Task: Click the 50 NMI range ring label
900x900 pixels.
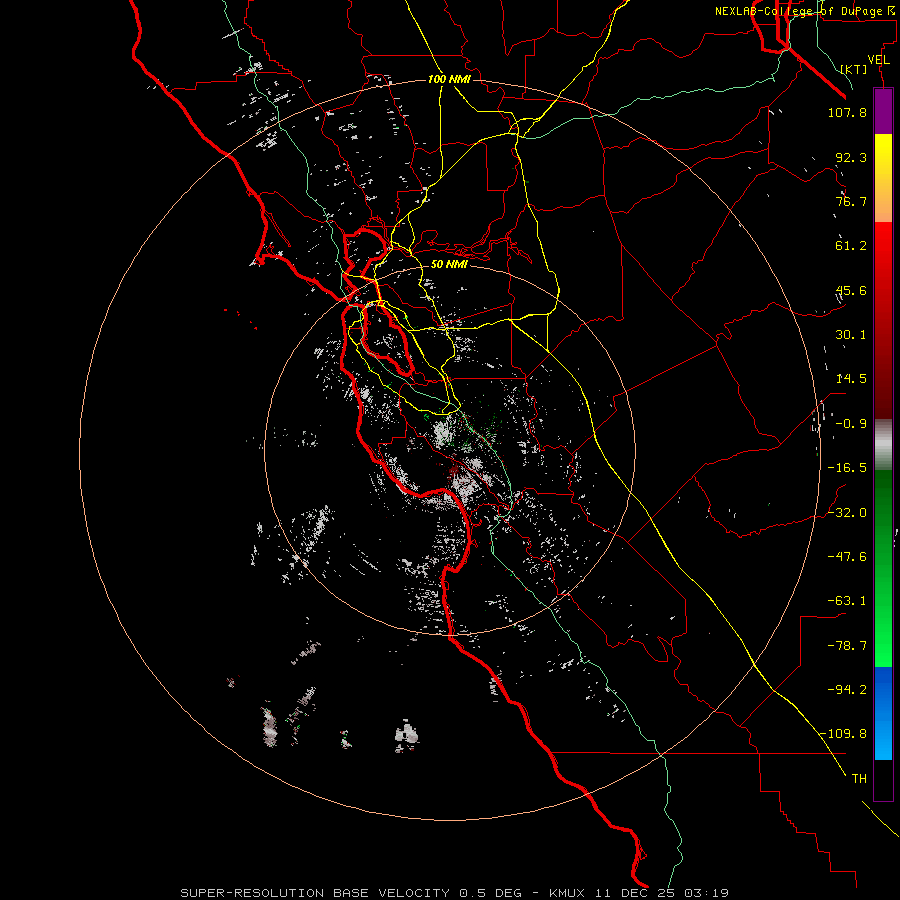Action: (x=449, y=265)
